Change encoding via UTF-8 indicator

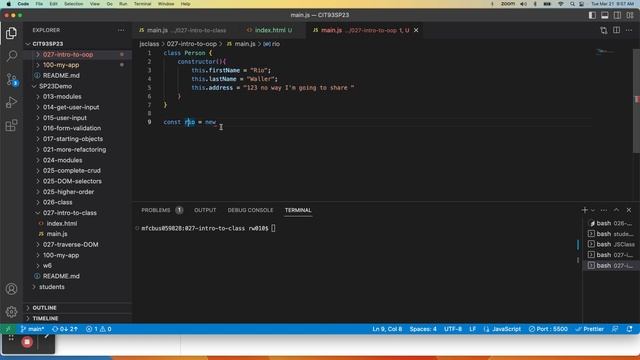point(453,329)
